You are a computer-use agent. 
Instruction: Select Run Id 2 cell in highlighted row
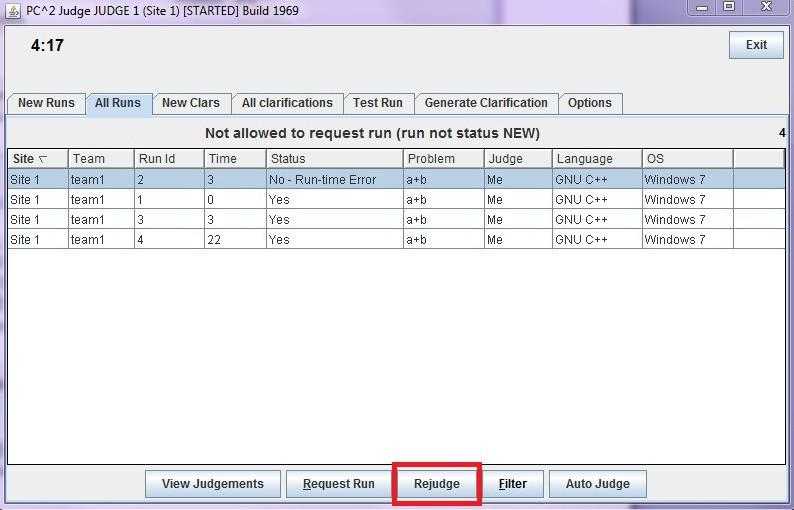click(169, 179)
